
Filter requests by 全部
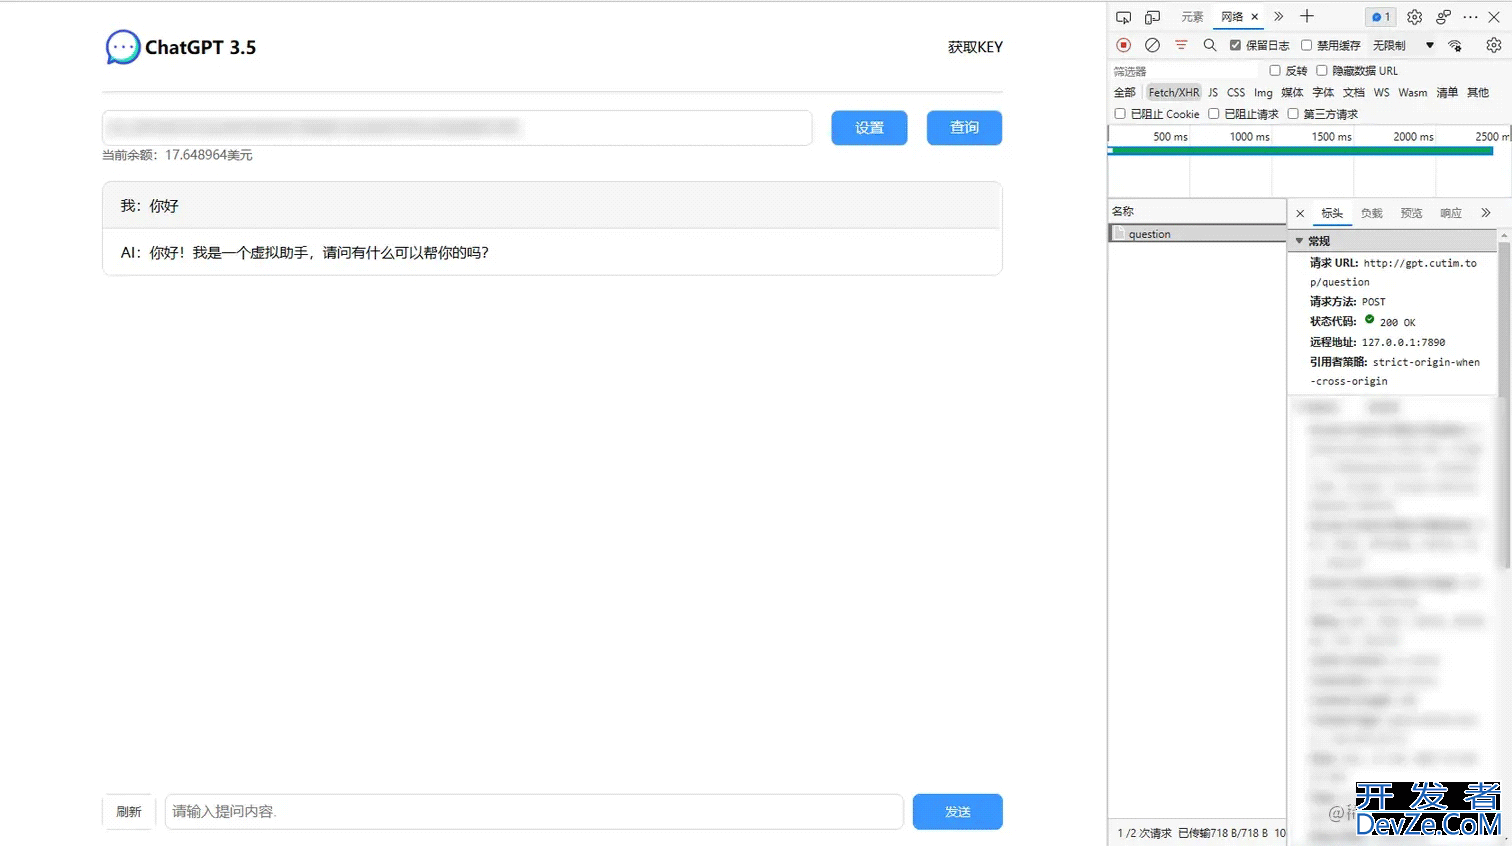[1125, 92]
